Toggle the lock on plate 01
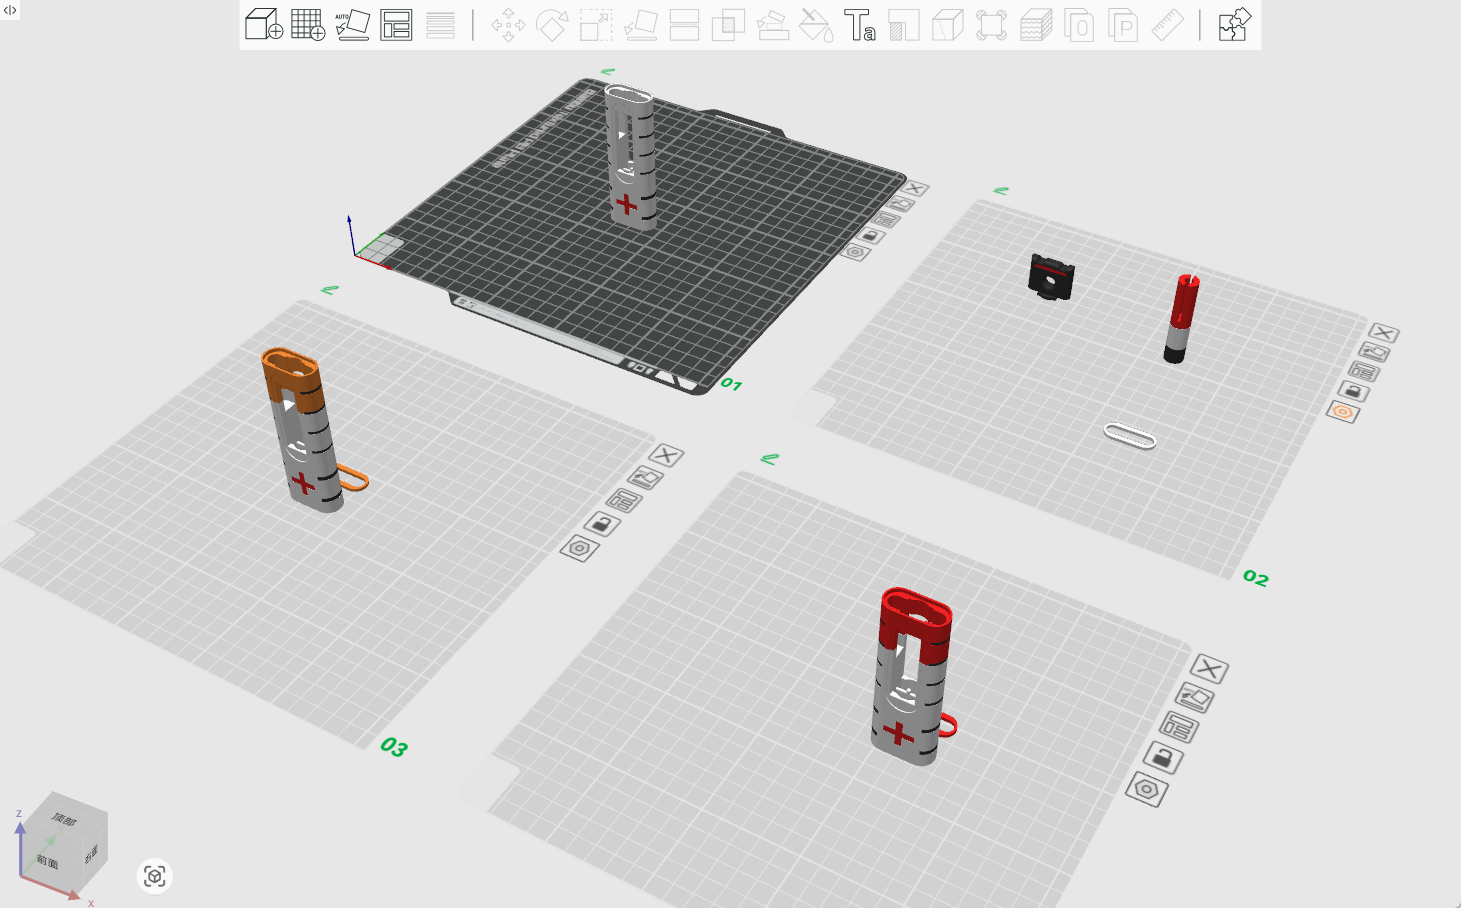 tap(870, 236)
